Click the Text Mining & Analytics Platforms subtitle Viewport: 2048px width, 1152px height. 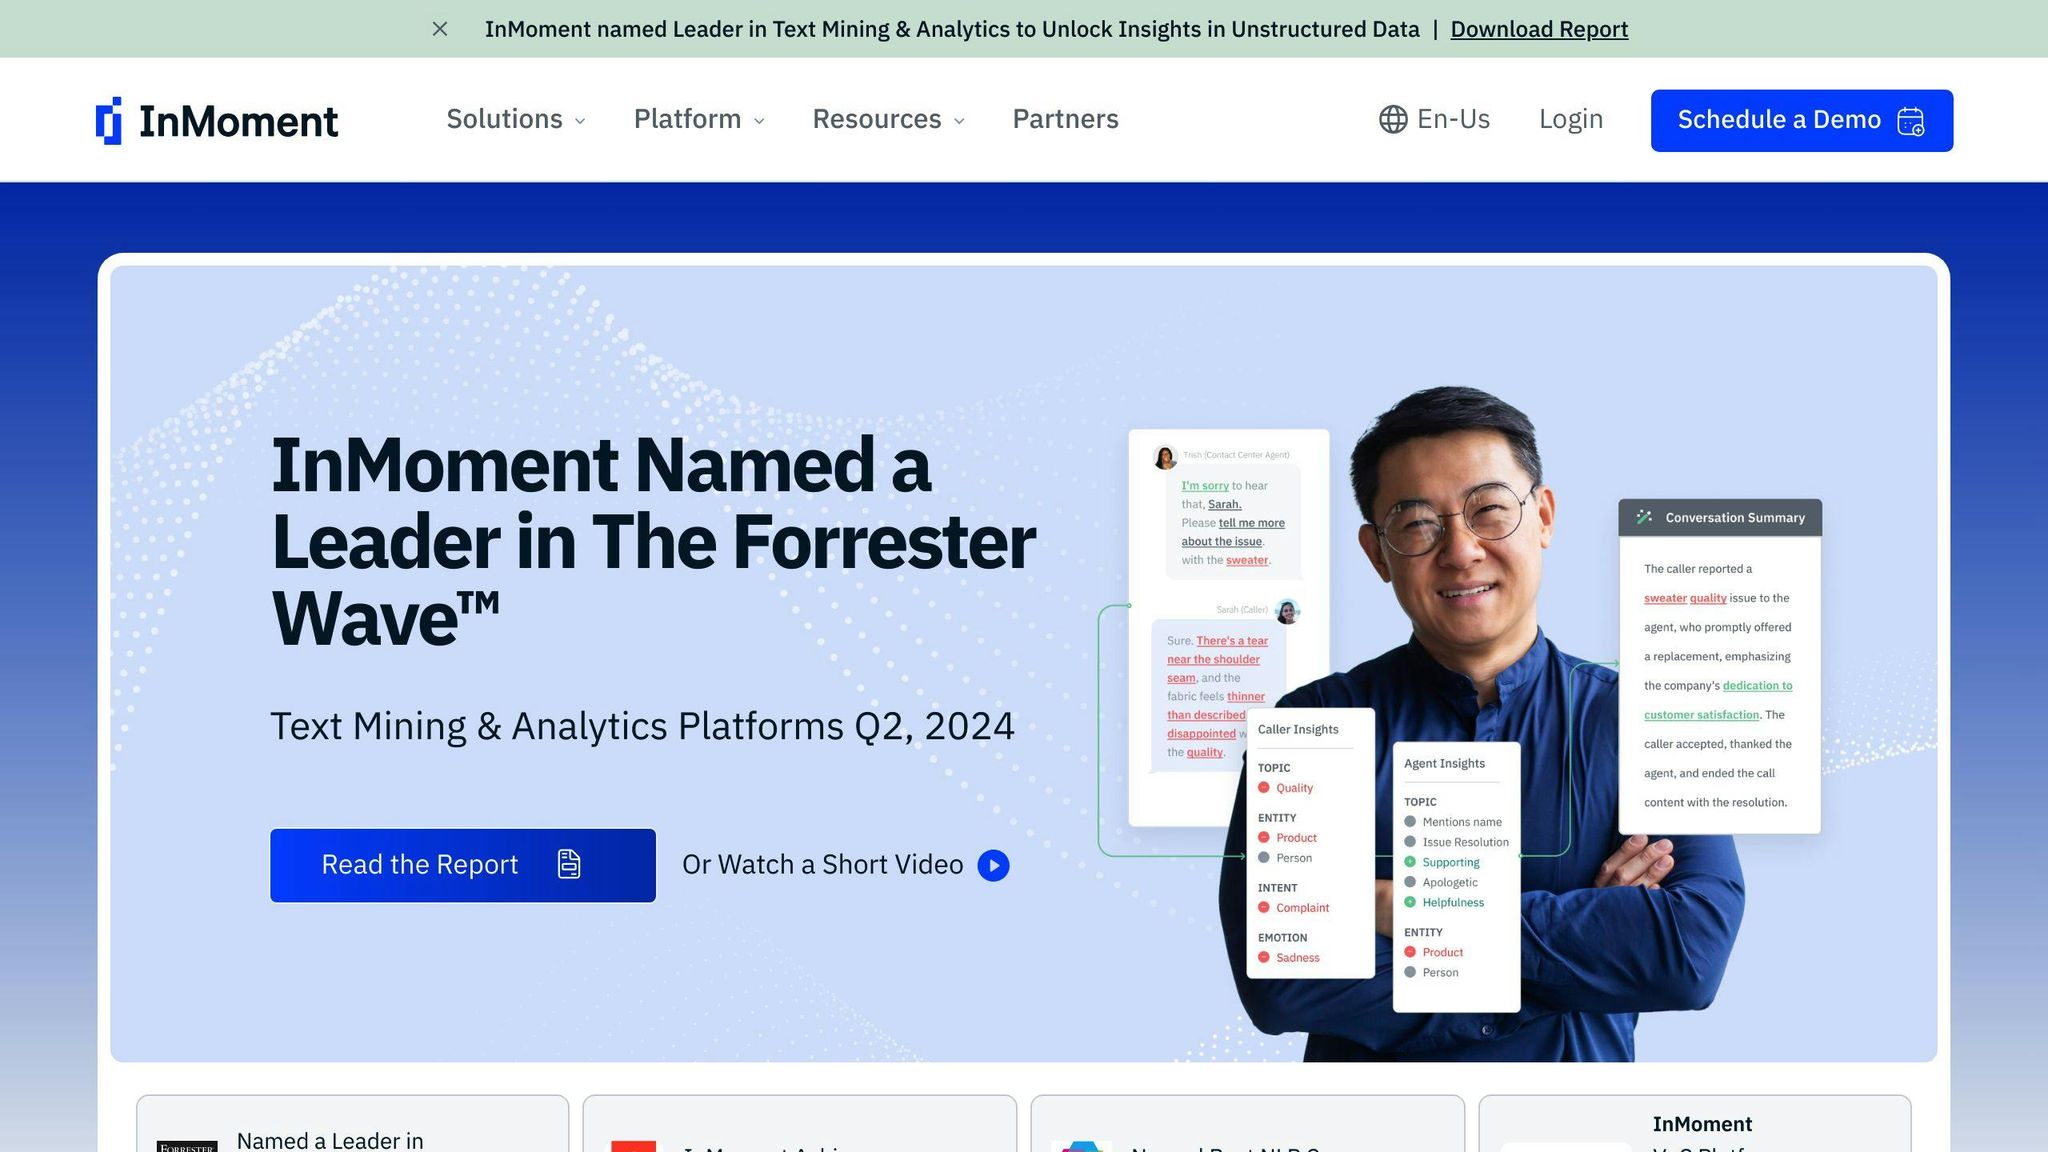(x=642, y=726)
